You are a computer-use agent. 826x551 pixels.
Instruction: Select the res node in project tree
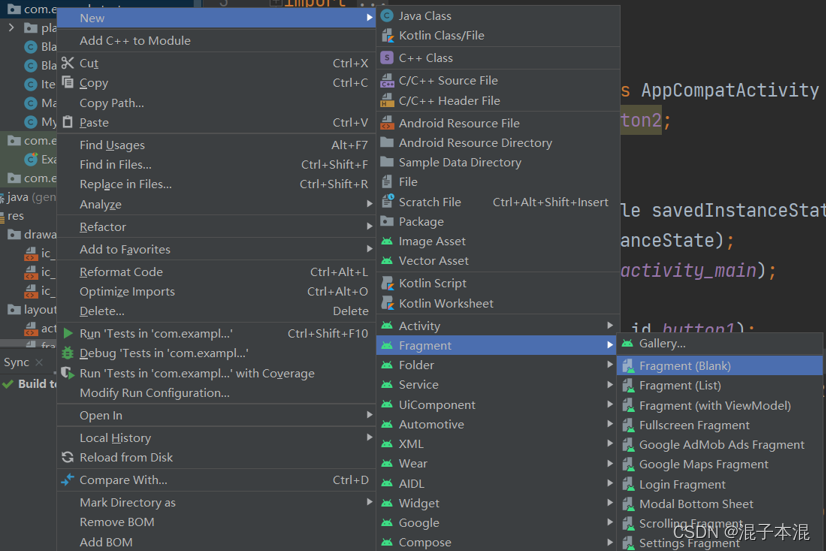(13, 215)
